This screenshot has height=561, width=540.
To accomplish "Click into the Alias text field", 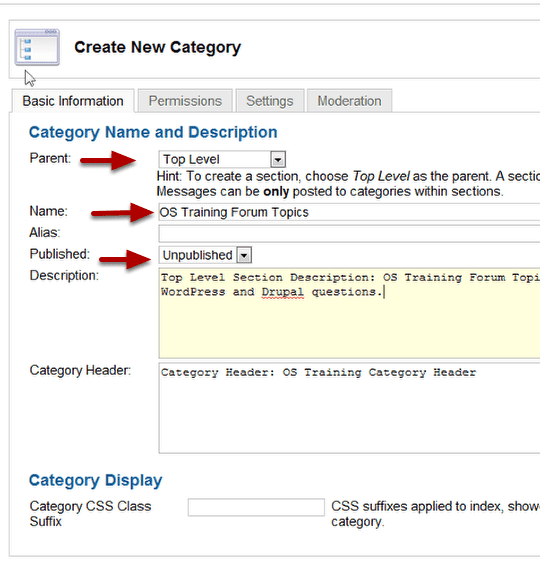I will coord(349,234).
